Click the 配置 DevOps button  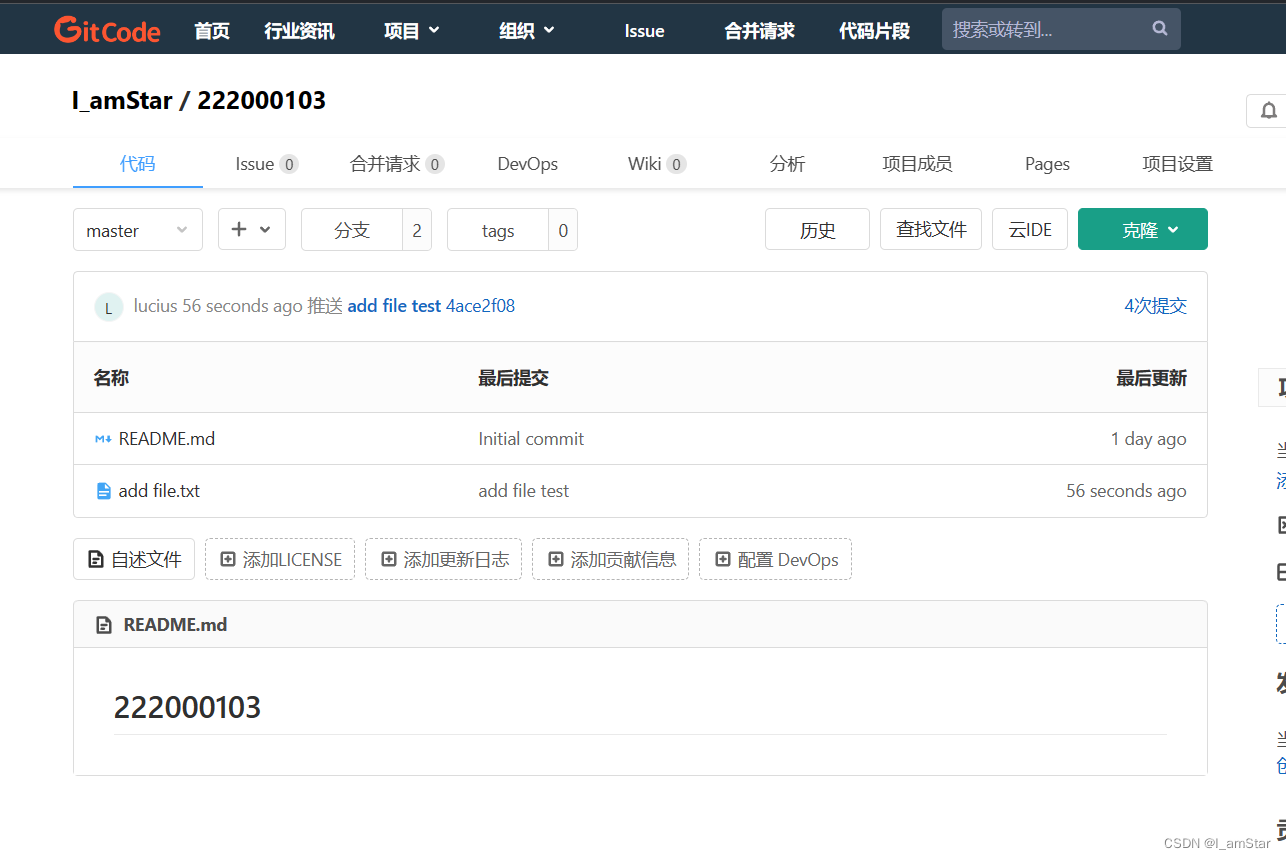775,559
